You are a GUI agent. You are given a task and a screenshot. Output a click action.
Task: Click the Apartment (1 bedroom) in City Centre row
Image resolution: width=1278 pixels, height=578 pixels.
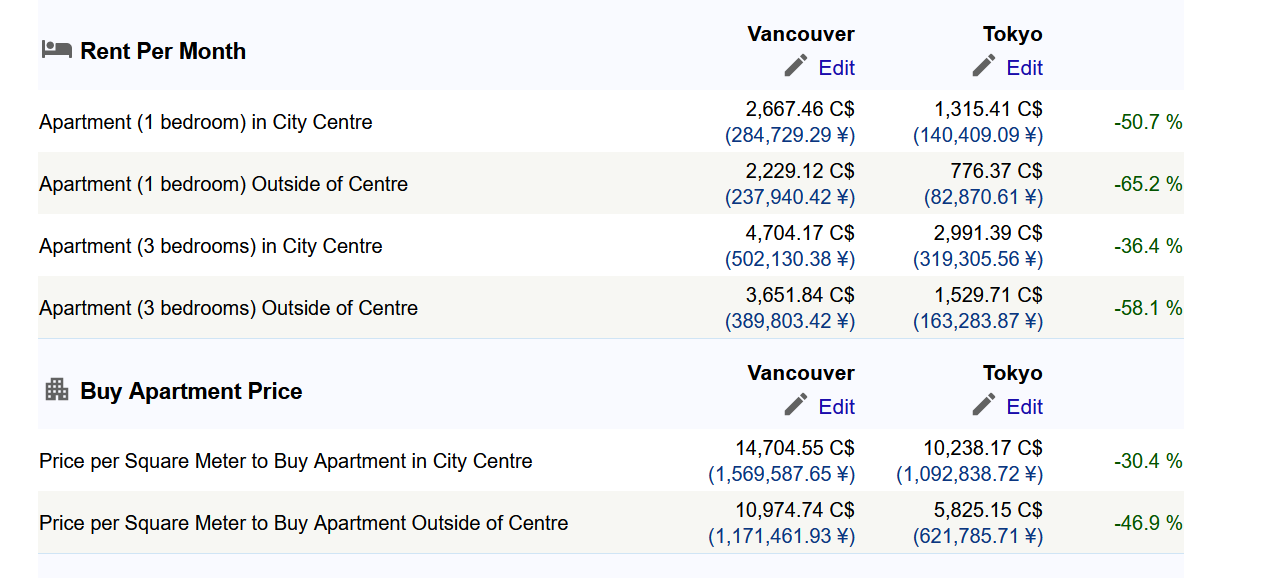(x=611, y=122)
